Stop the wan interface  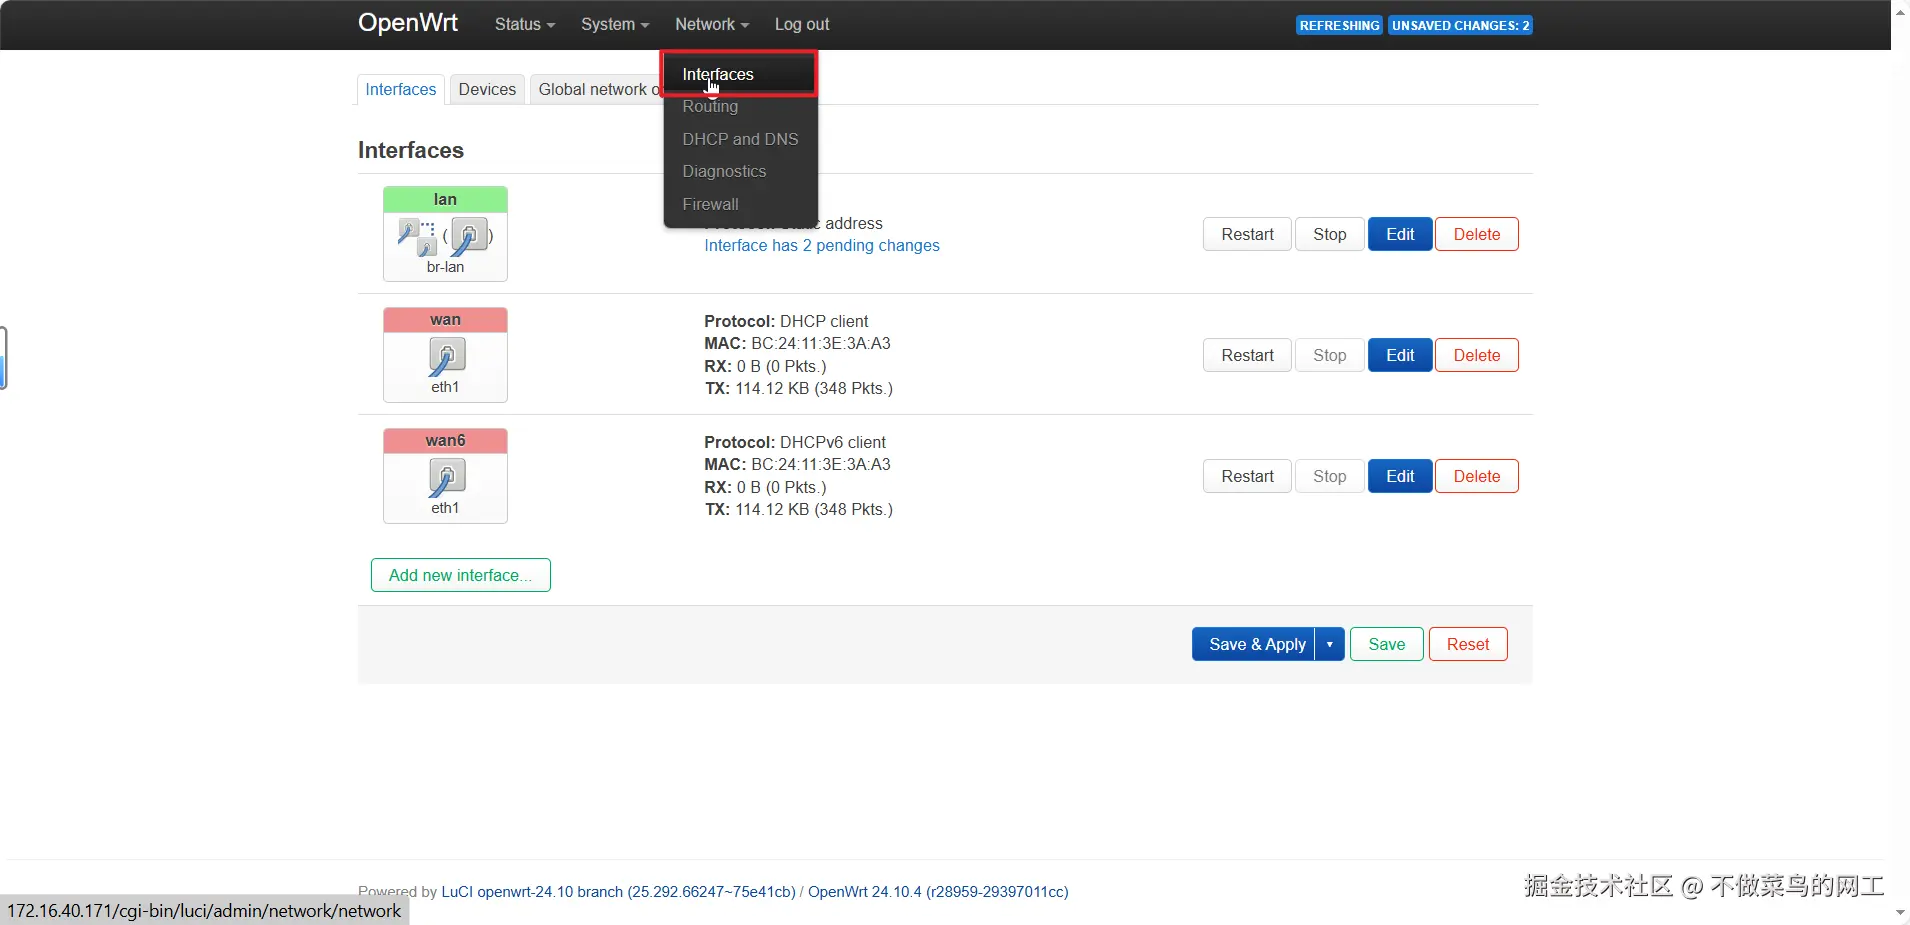[1329, 355]
